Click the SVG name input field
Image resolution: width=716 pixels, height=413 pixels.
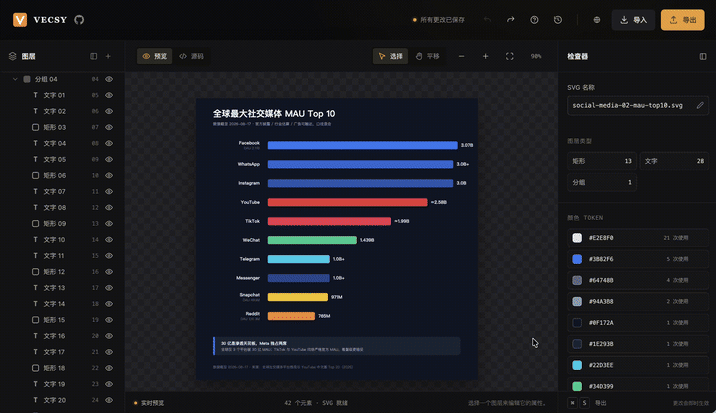638,105
